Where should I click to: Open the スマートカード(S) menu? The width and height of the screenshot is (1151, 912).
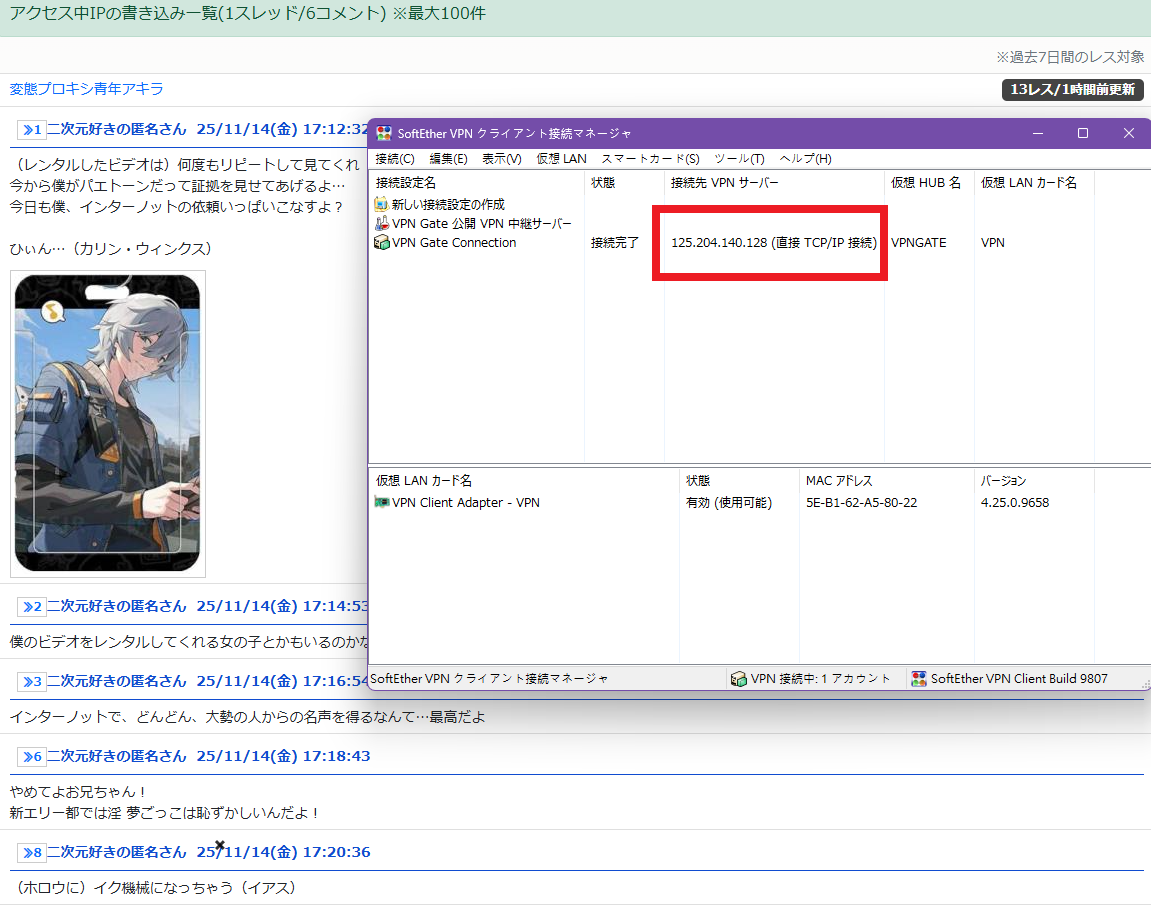(x=650, y=159)
